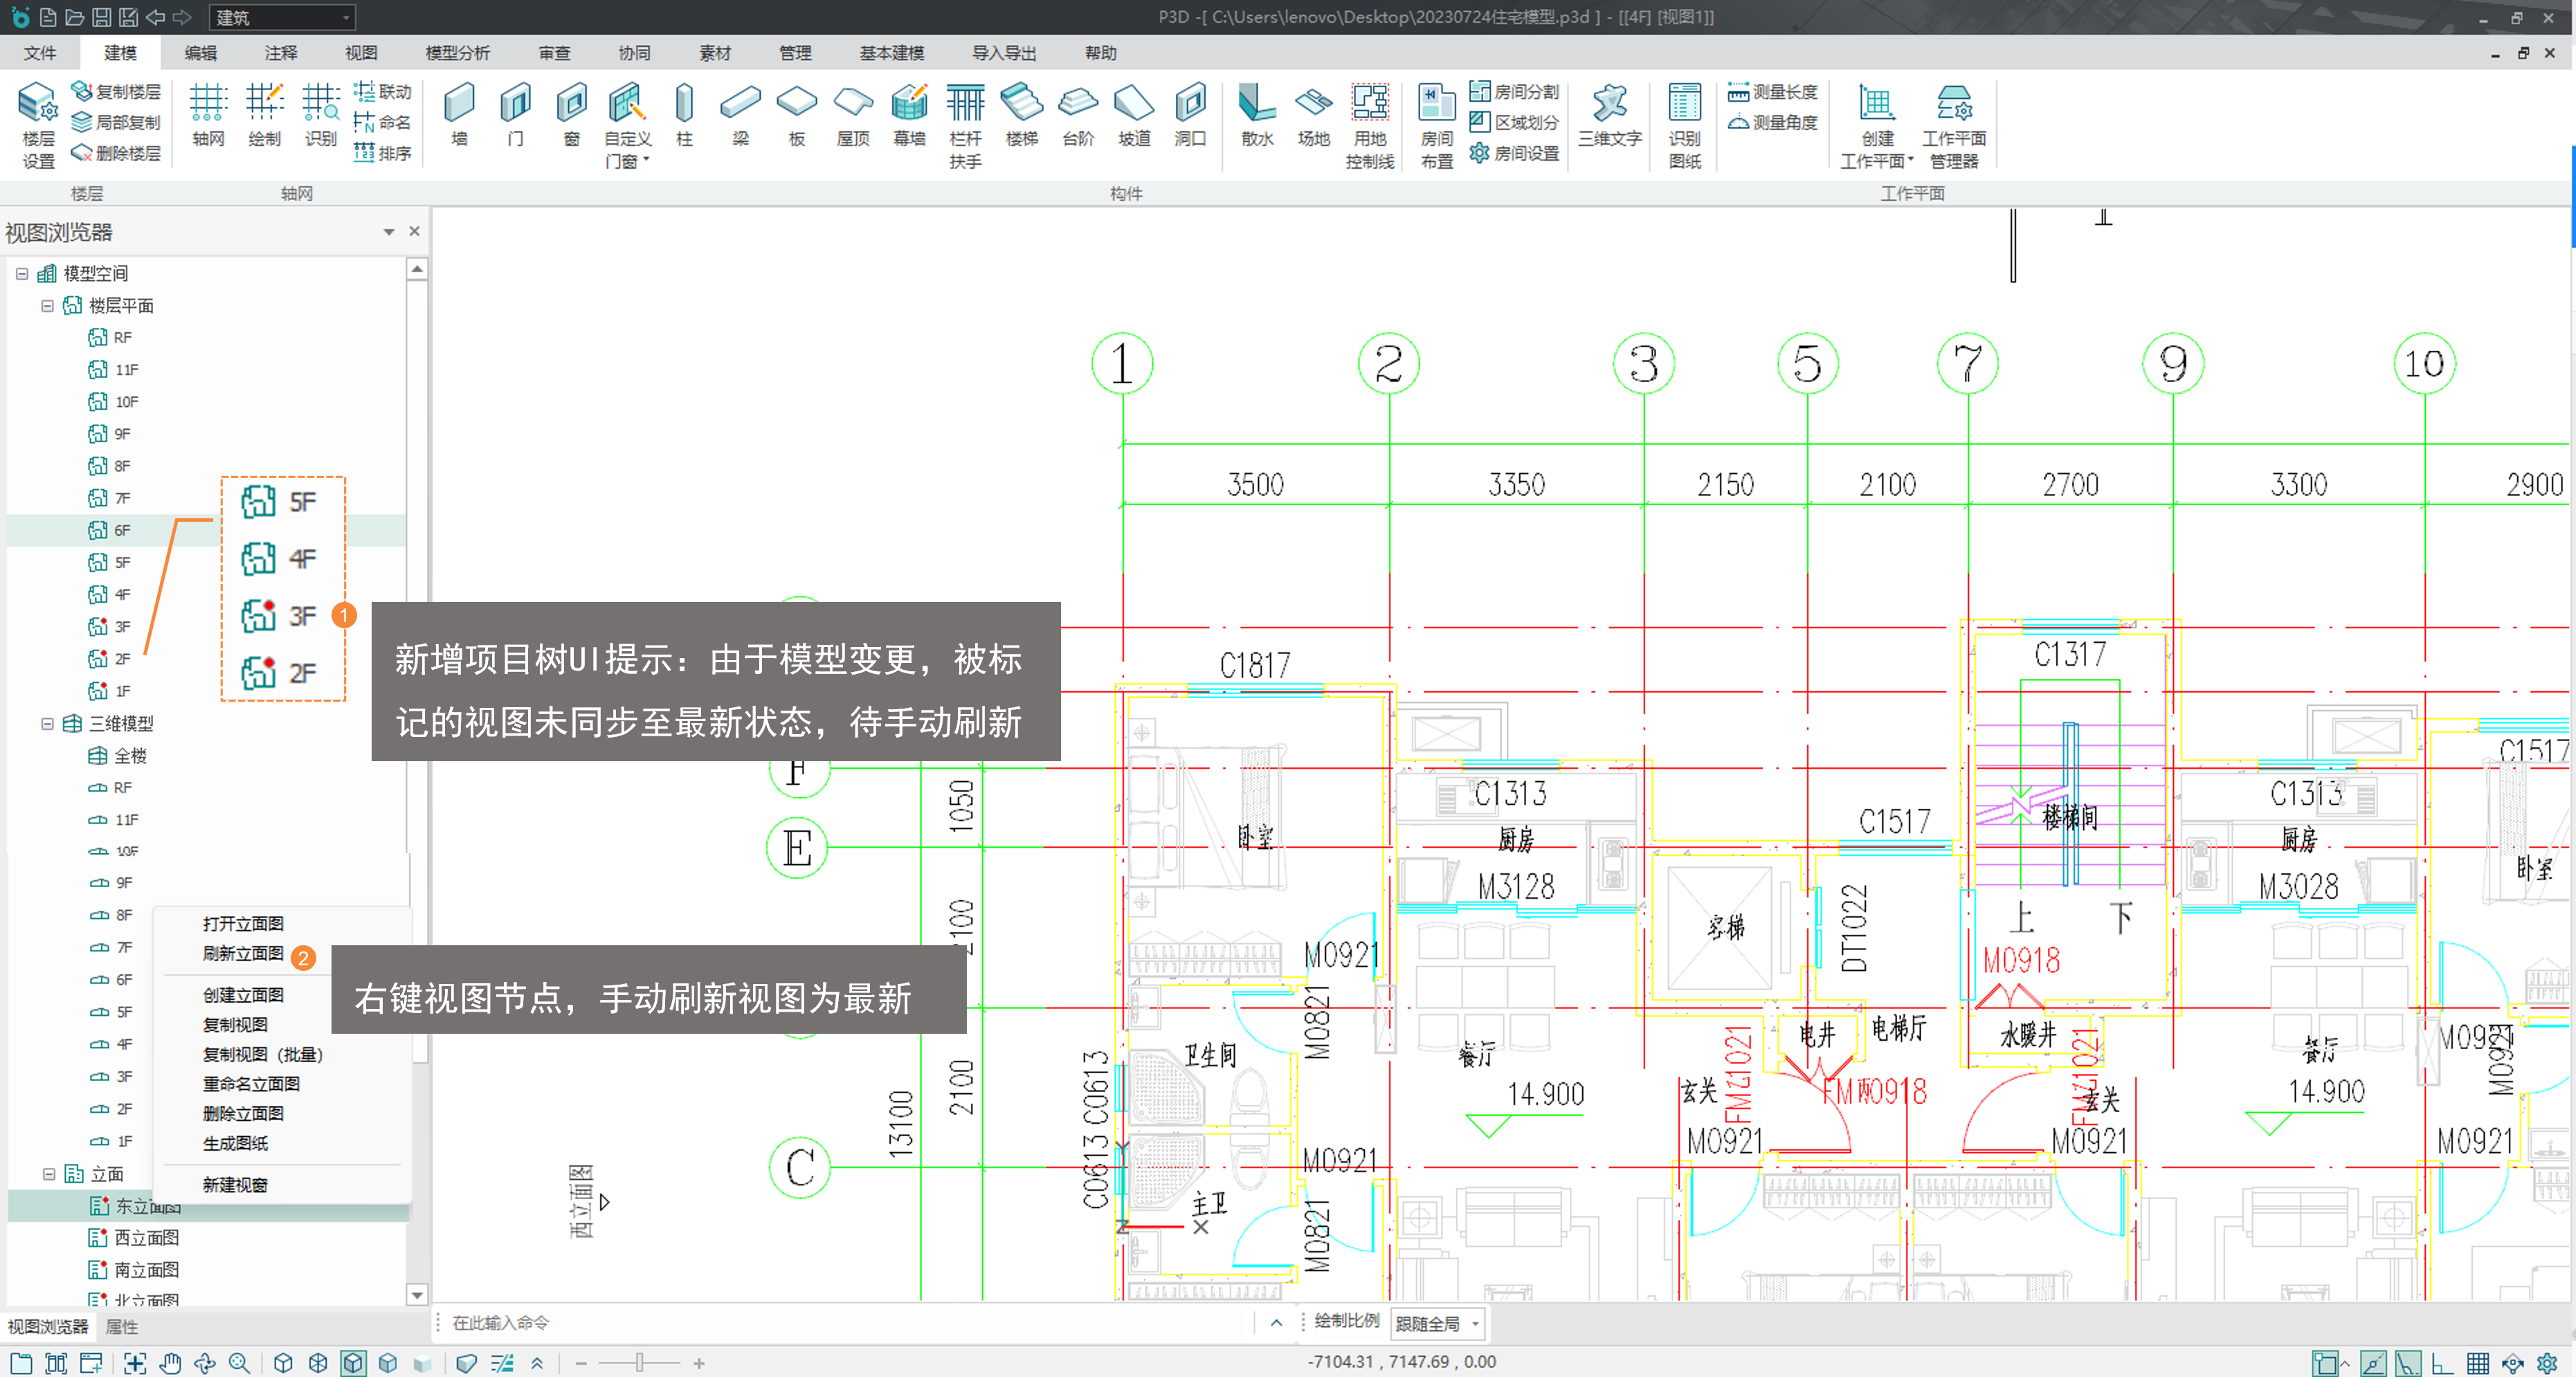Click the zoom slider handle in status bar
Image resolution: width=2576 pixels, height=1377 pixels.
pyautogui.click(x=640, y=1363)
